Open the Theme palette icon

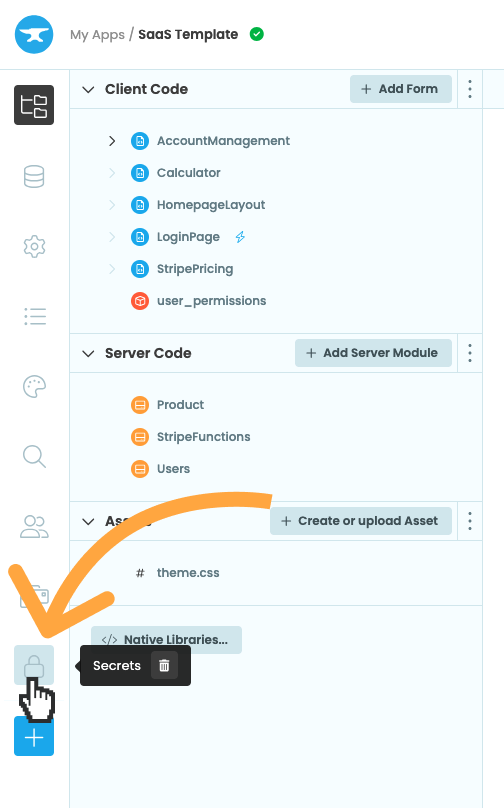pyautogui.click(x=34, y=386)
